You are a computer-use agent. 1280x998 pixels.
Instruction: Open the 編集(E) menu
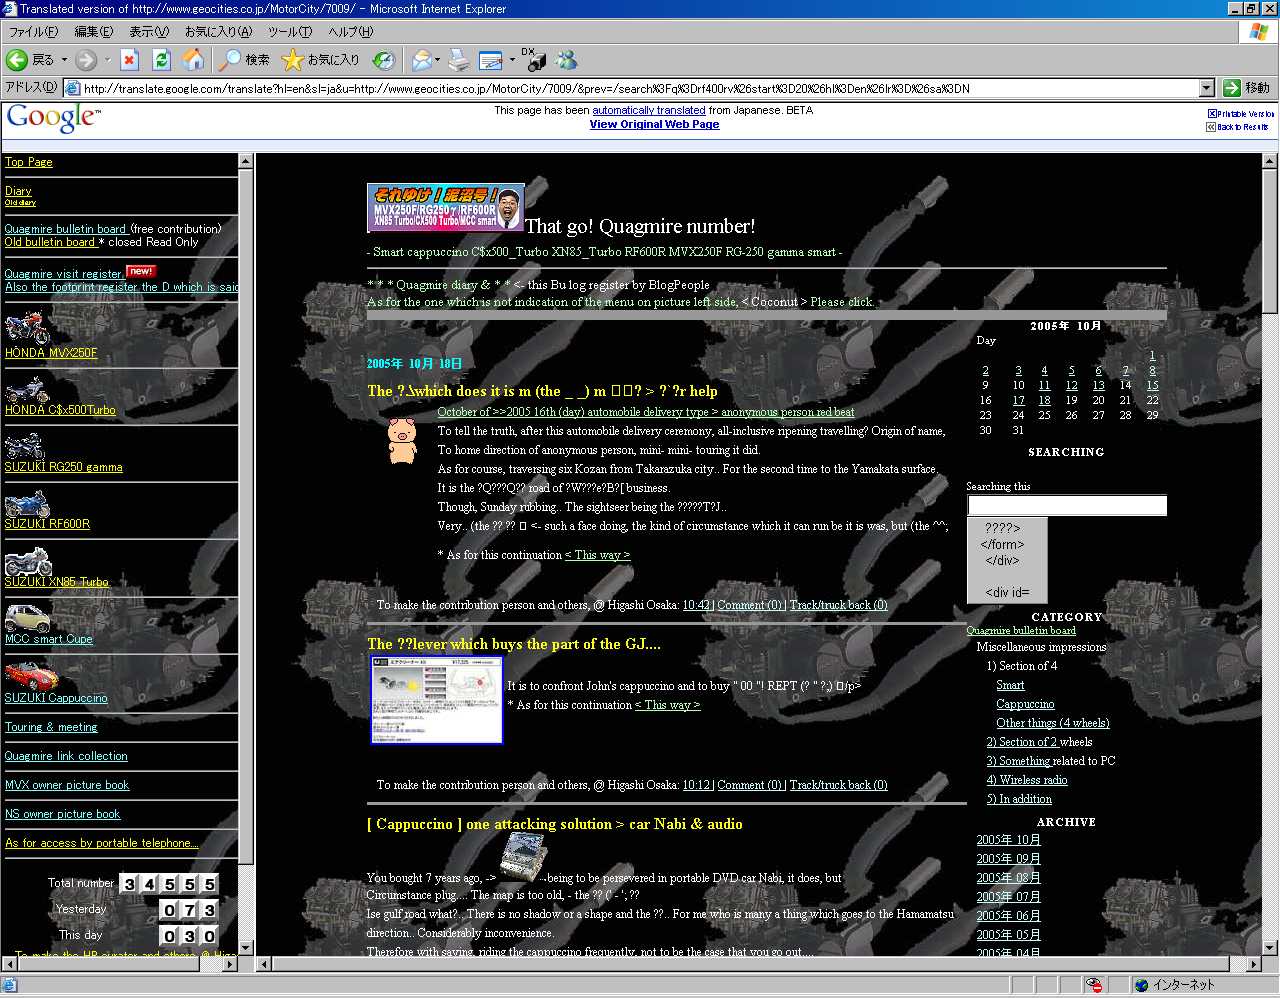(x=93, y=32)
